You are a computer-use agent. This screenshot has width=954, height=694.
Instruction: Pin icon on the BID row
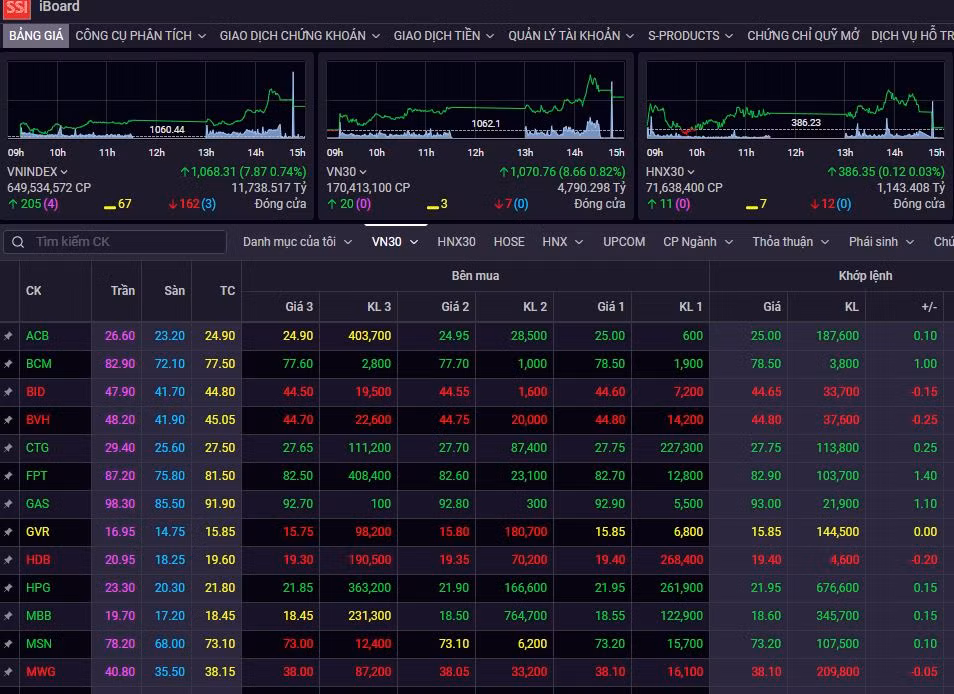(x=9, y=392)
